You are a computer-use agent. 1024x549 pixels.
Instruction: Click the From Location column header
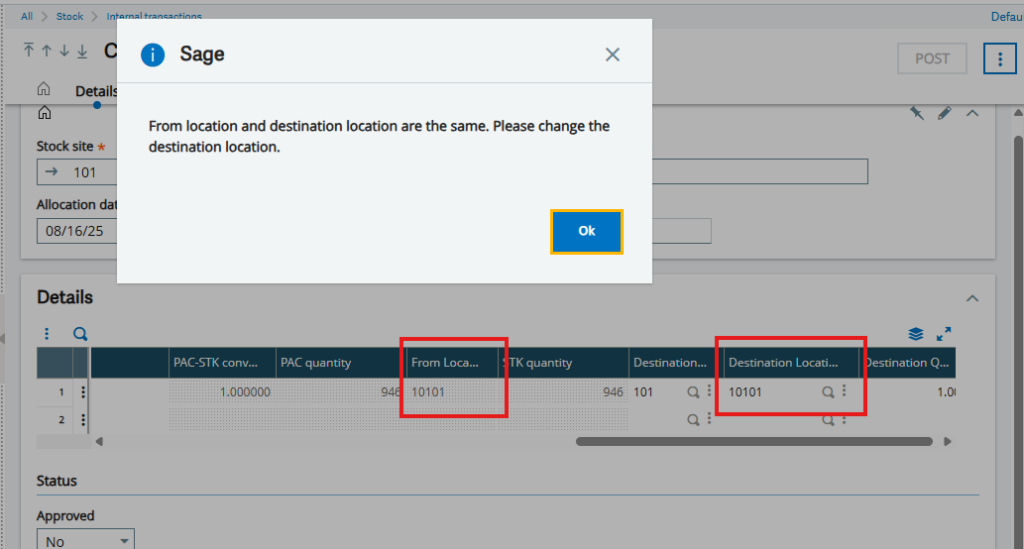tap(452, 362)
